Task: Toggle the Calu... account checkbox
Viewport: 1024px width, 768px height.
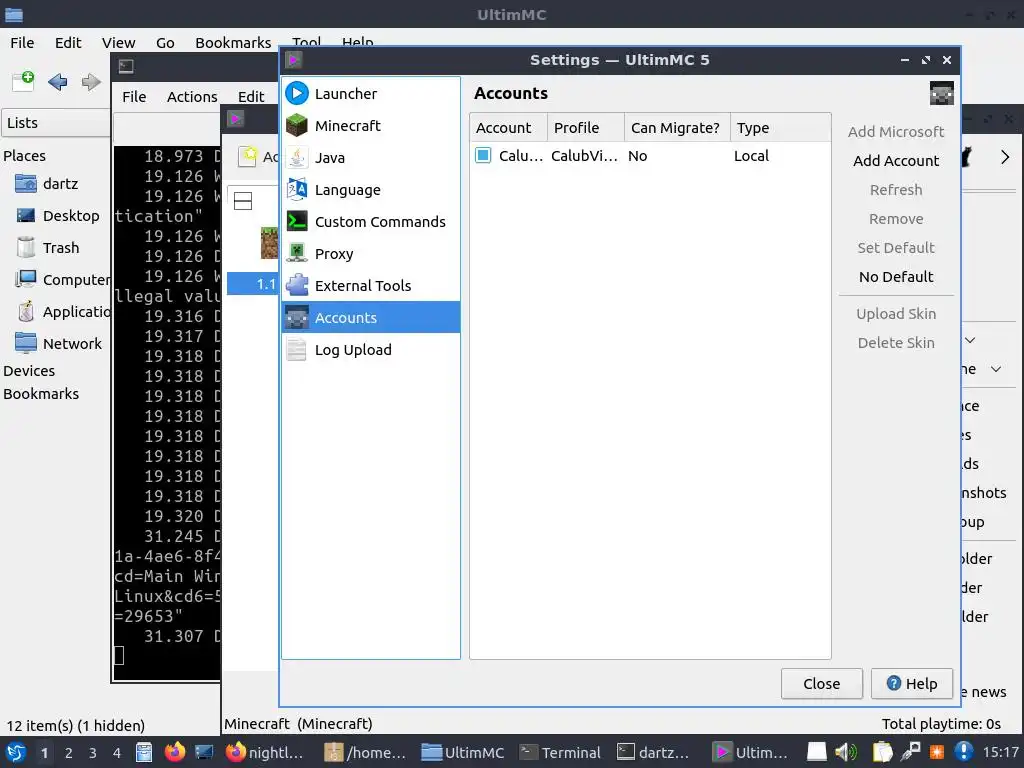Action: pos(483,155)
